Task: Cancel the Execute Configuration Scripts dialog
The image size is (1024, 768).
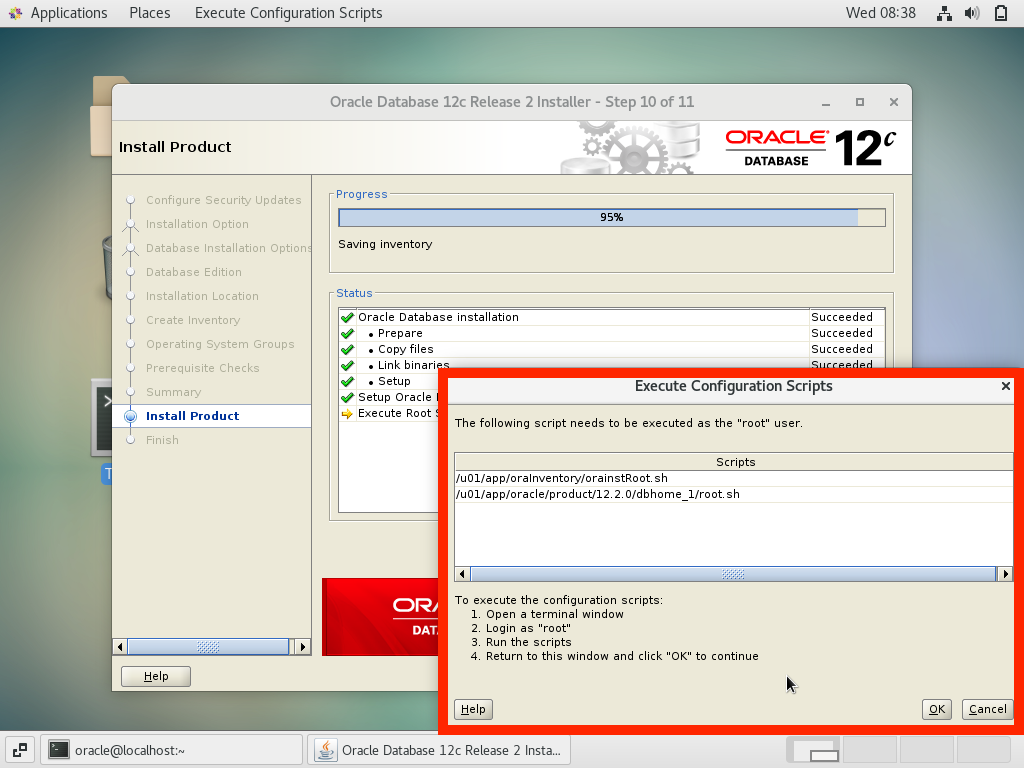Action: coord(987,709)
